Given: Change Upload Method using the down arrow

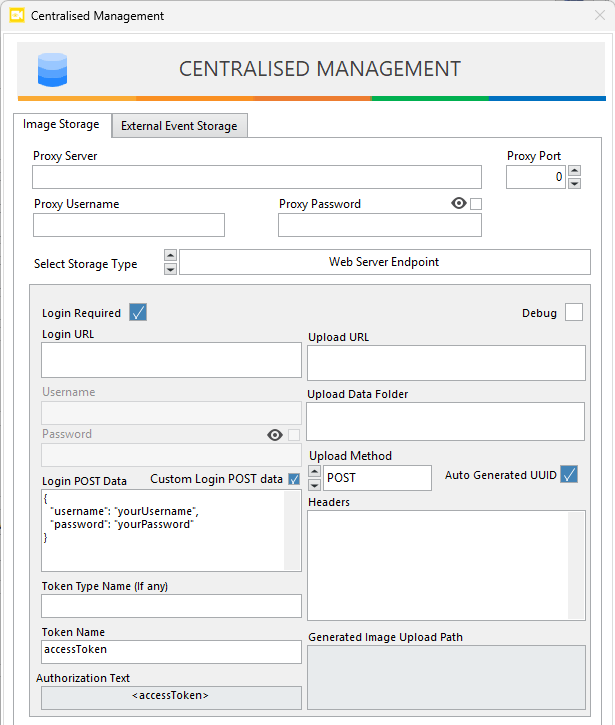Looking at the screenshot, I should coord(315,484).
